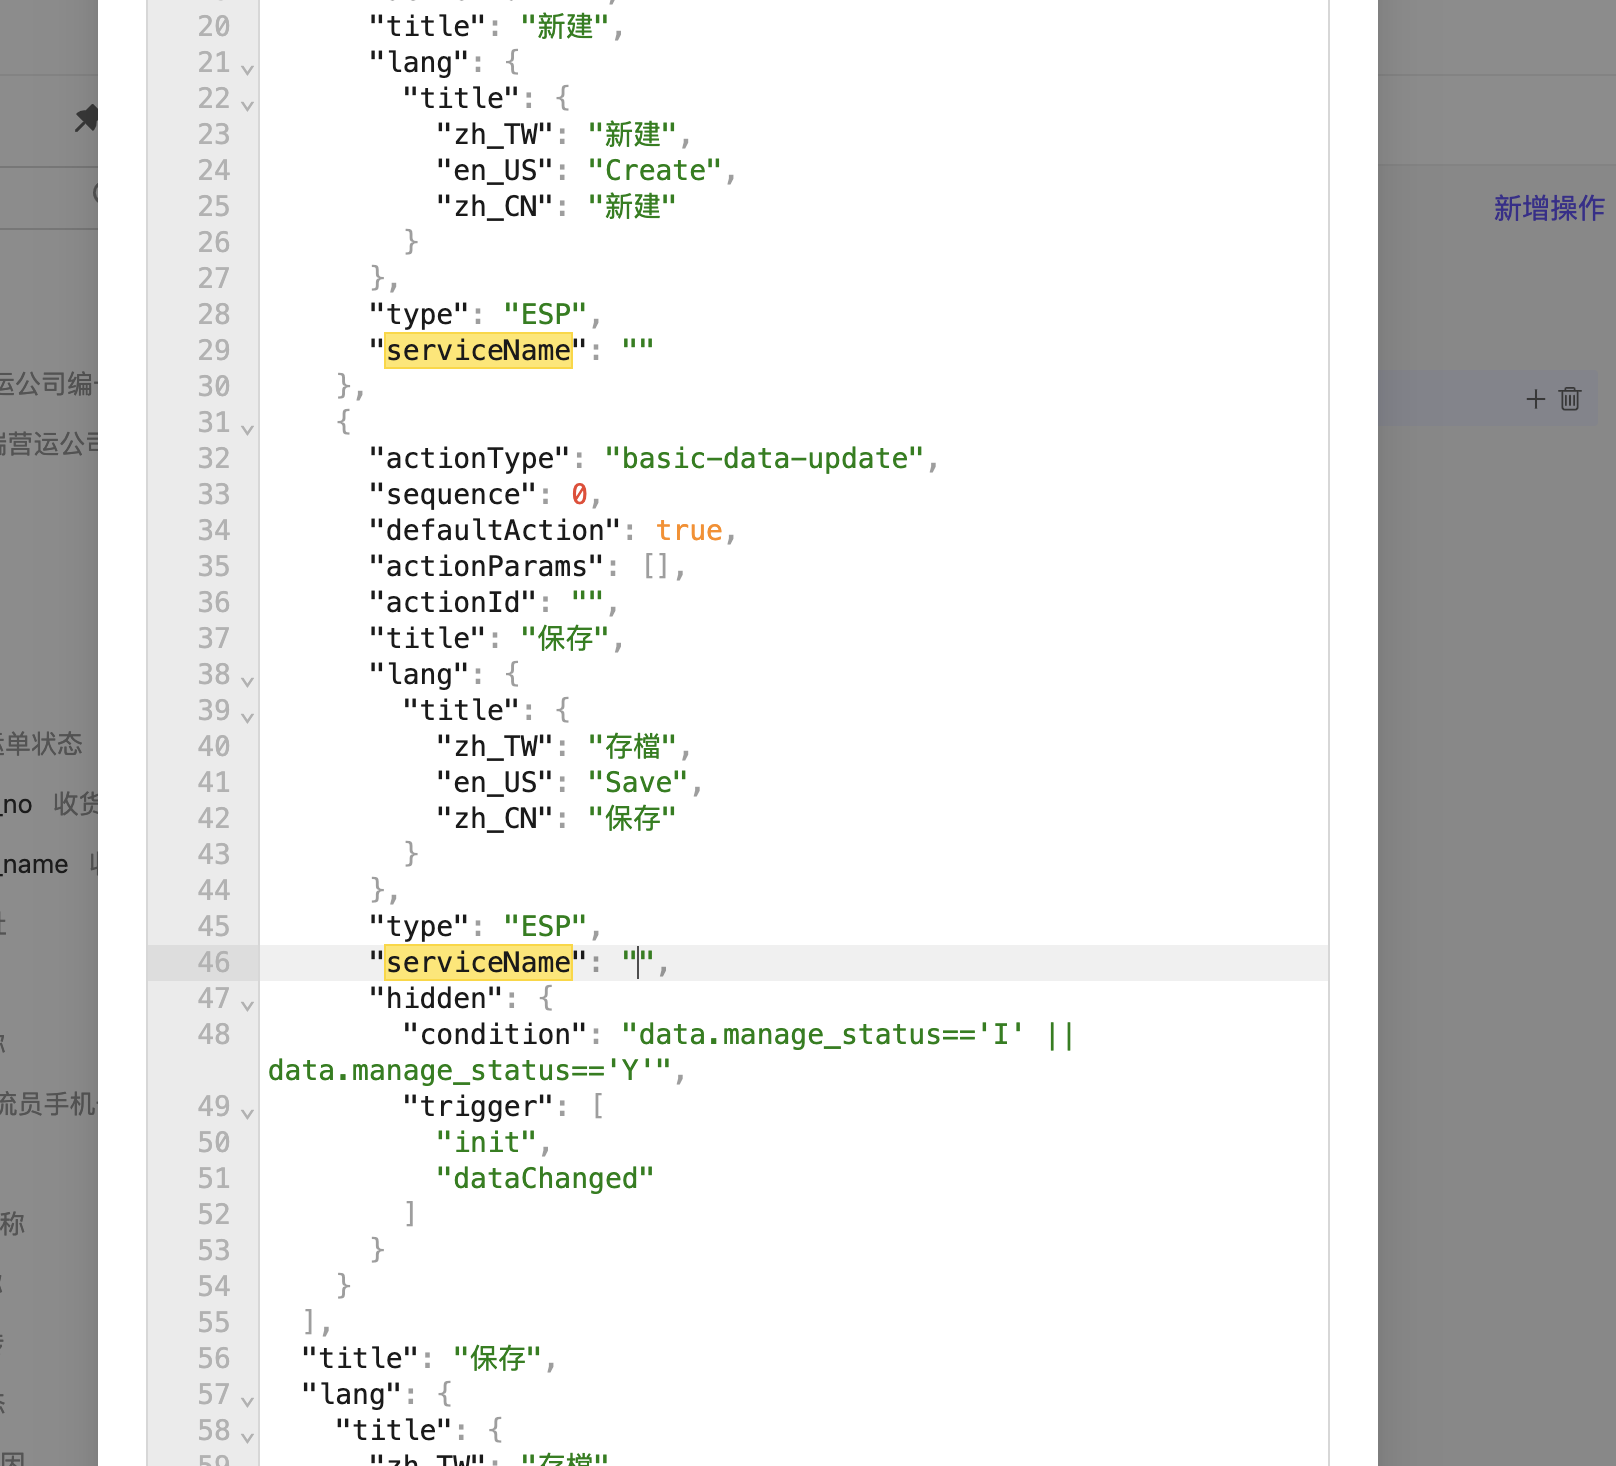Click the trash delete icon

pos(1570,399)
